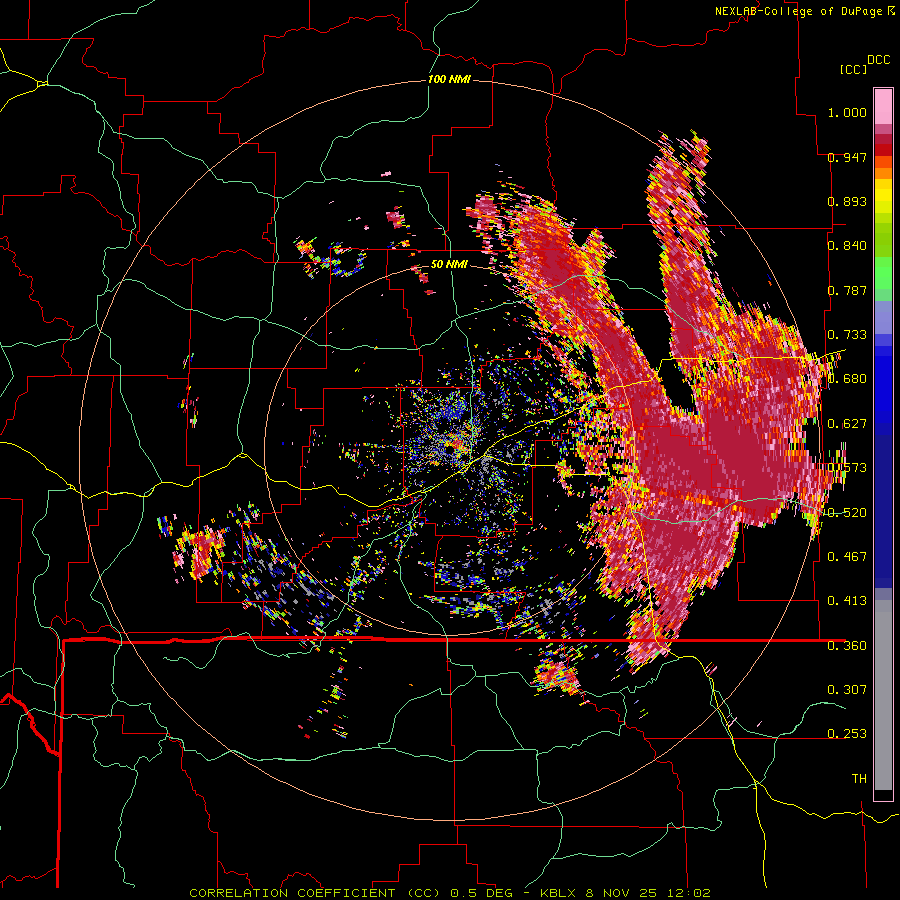900x900 pixels.
Task: Click the gray lower segment of the color bar
Action: coord(883,695)
